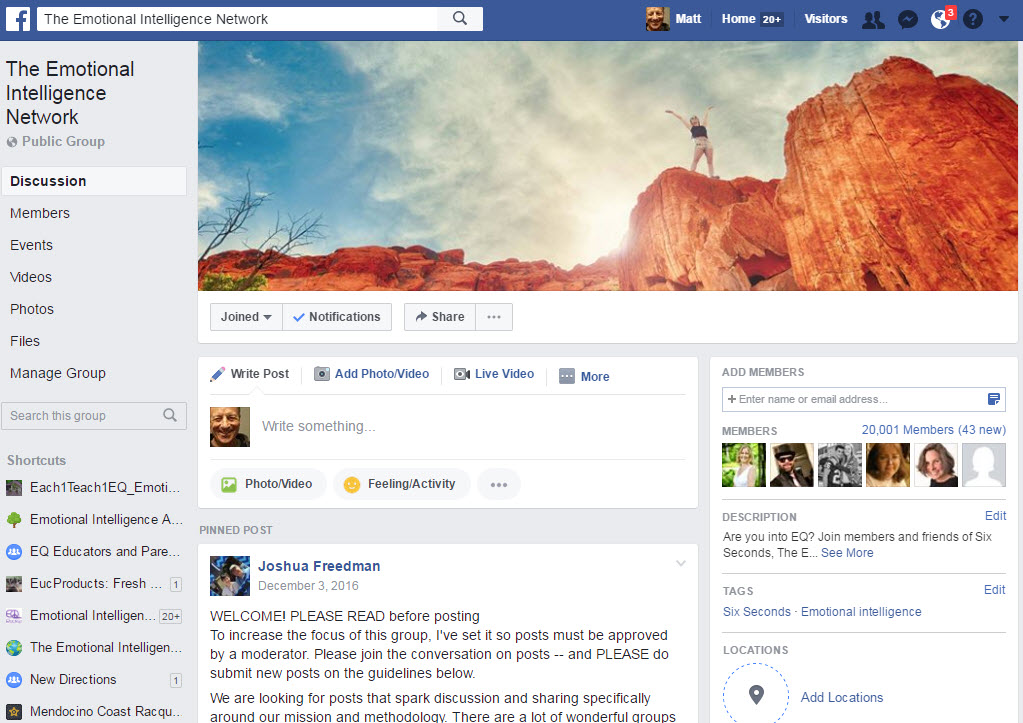Click the Share button
The image size is (1023, 723).
click(x=440, y=317)
